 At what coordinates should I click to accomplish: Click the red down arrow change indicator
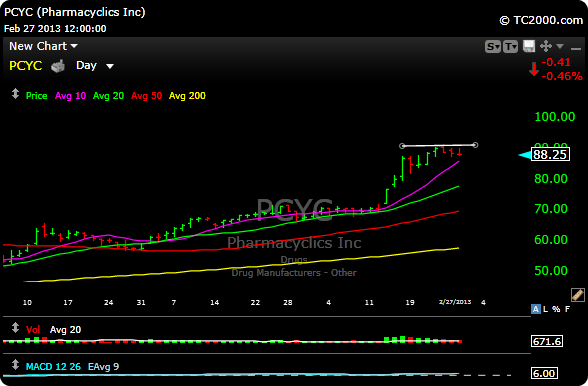click(x=534, y=69)
